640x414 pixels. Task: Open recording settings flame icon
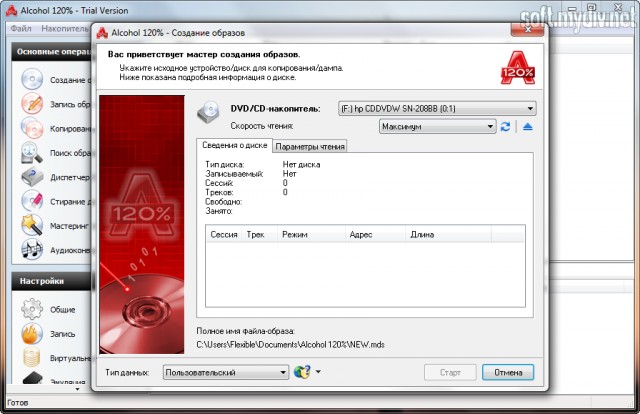point(32,333)
